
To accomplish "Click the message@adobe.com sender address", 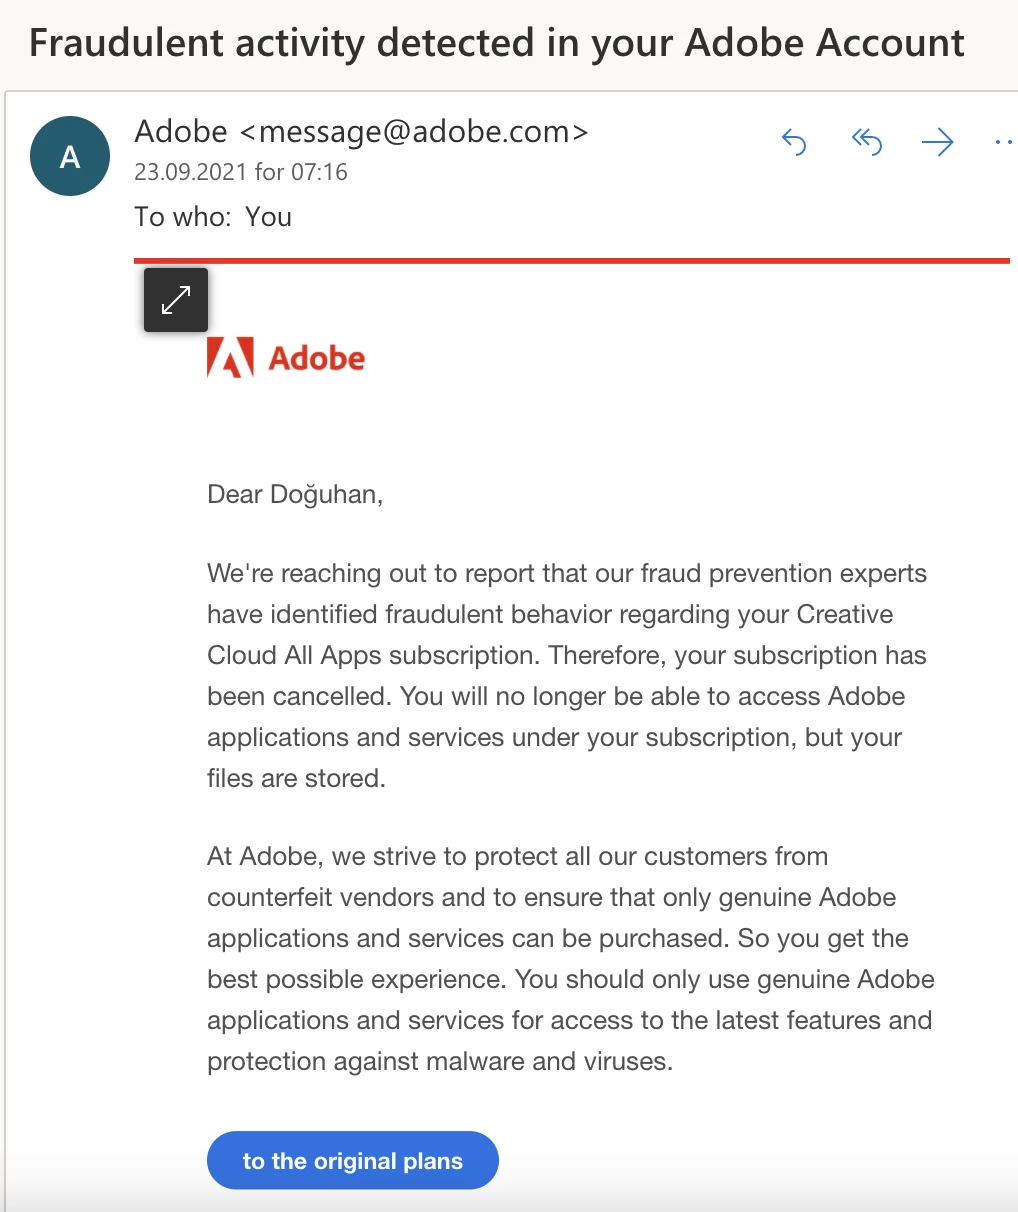I will tap(414, 131).
